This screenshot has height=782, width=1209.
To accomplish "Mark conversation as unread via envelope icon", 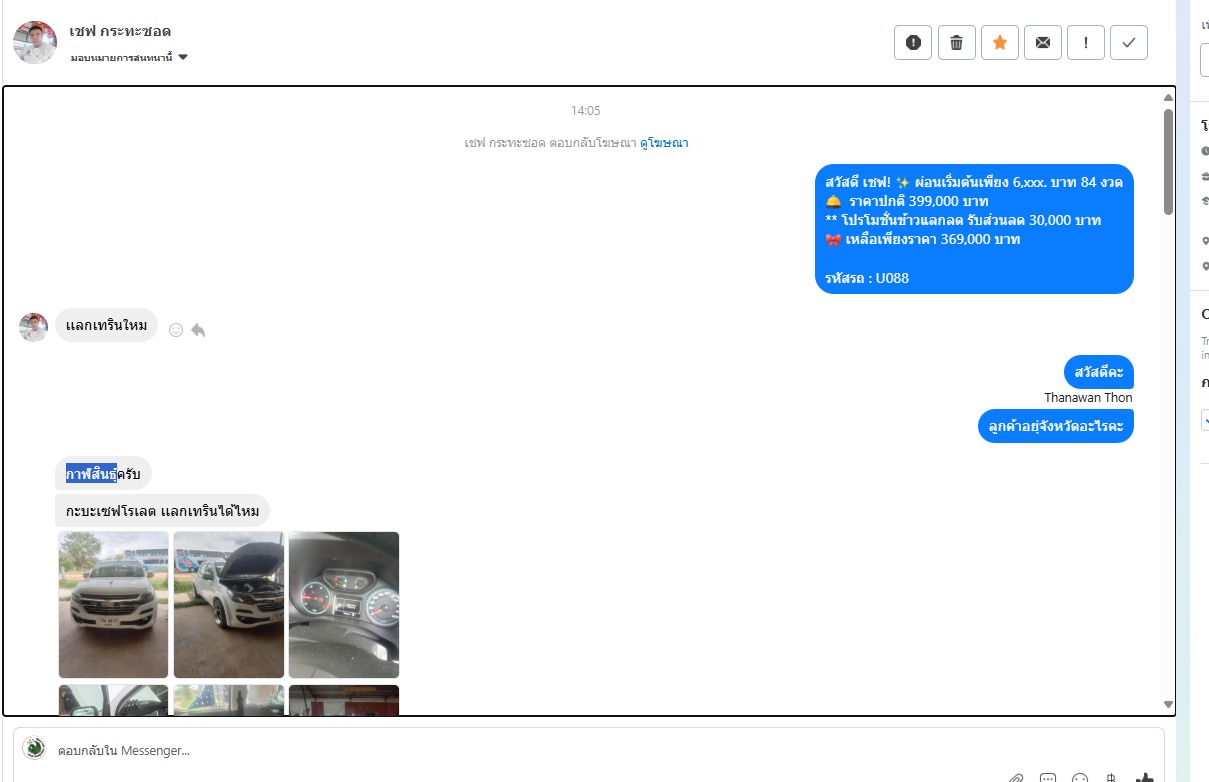I will pyautogui.click(x=1043, y=42).
